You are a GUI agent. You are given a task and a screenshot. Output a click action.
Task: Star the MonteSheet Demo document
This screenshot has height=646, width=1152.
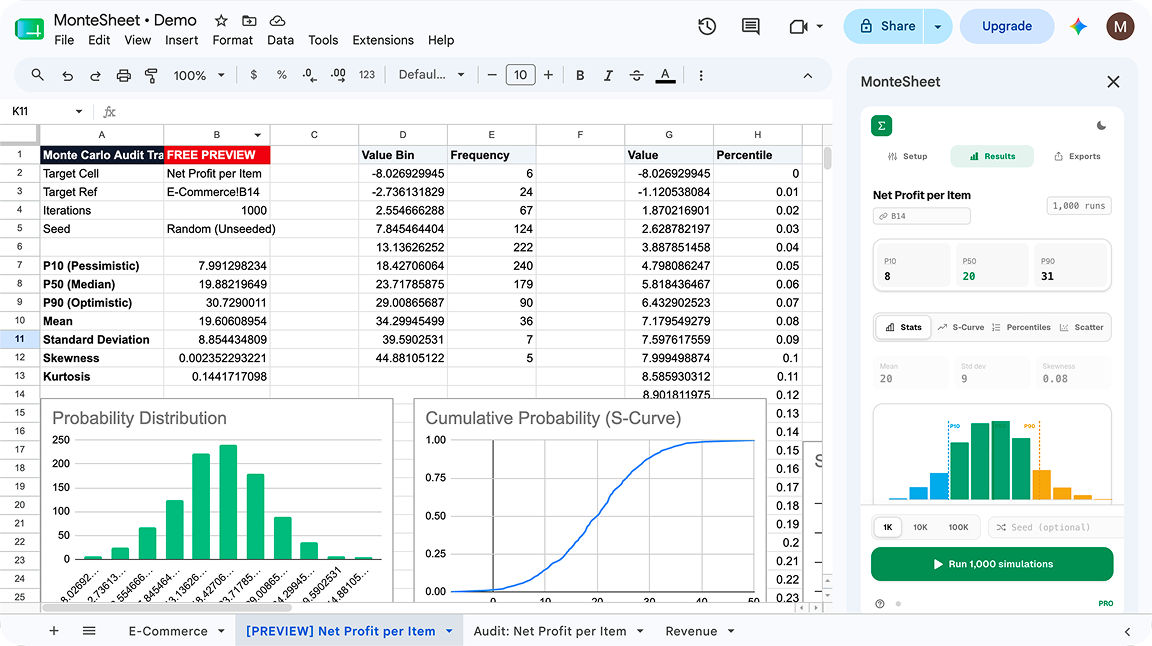point(220,21)
